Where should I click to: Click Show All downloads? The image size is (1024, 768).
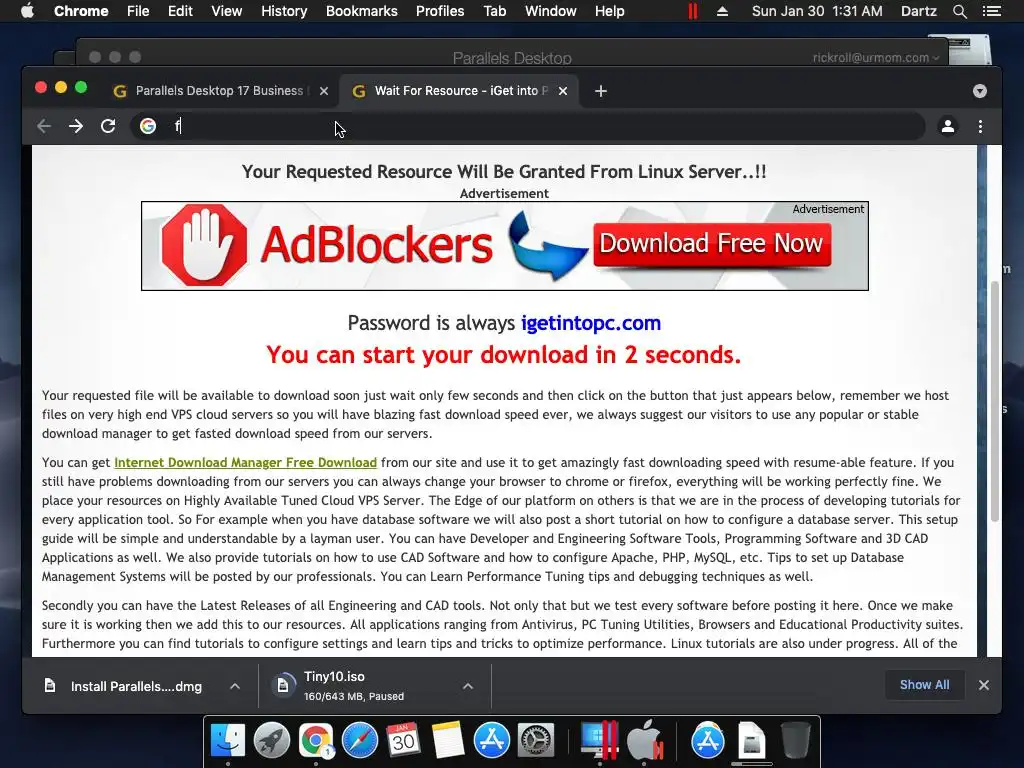click(924, 684)
